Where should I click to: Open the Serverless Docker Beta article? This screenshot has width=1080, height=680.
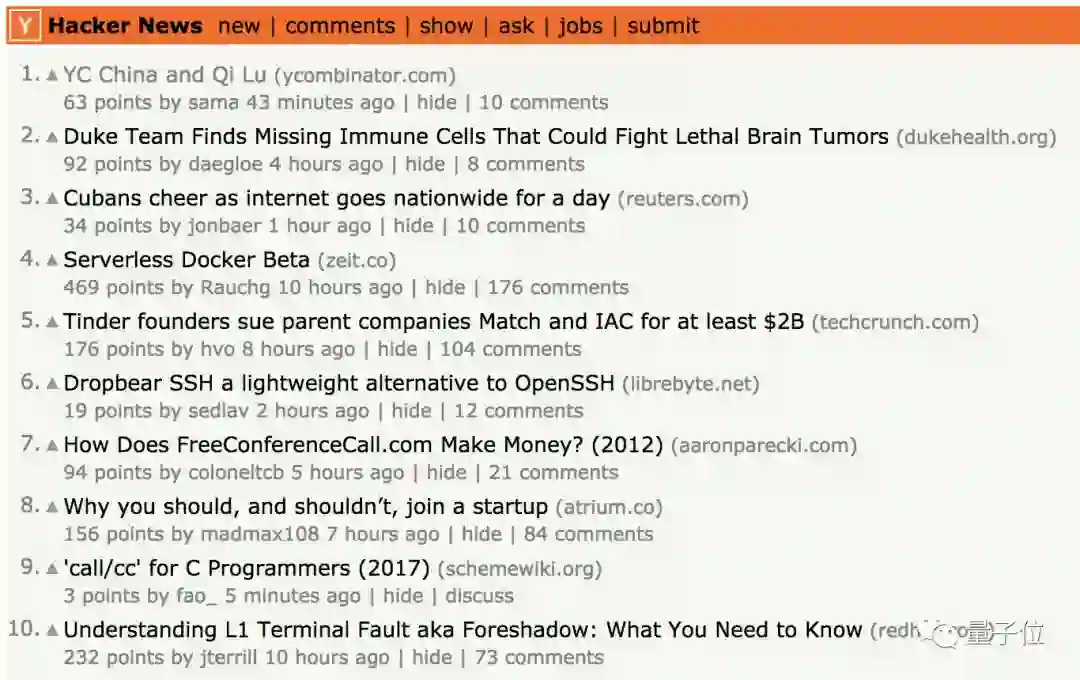(x=186, y=260)
